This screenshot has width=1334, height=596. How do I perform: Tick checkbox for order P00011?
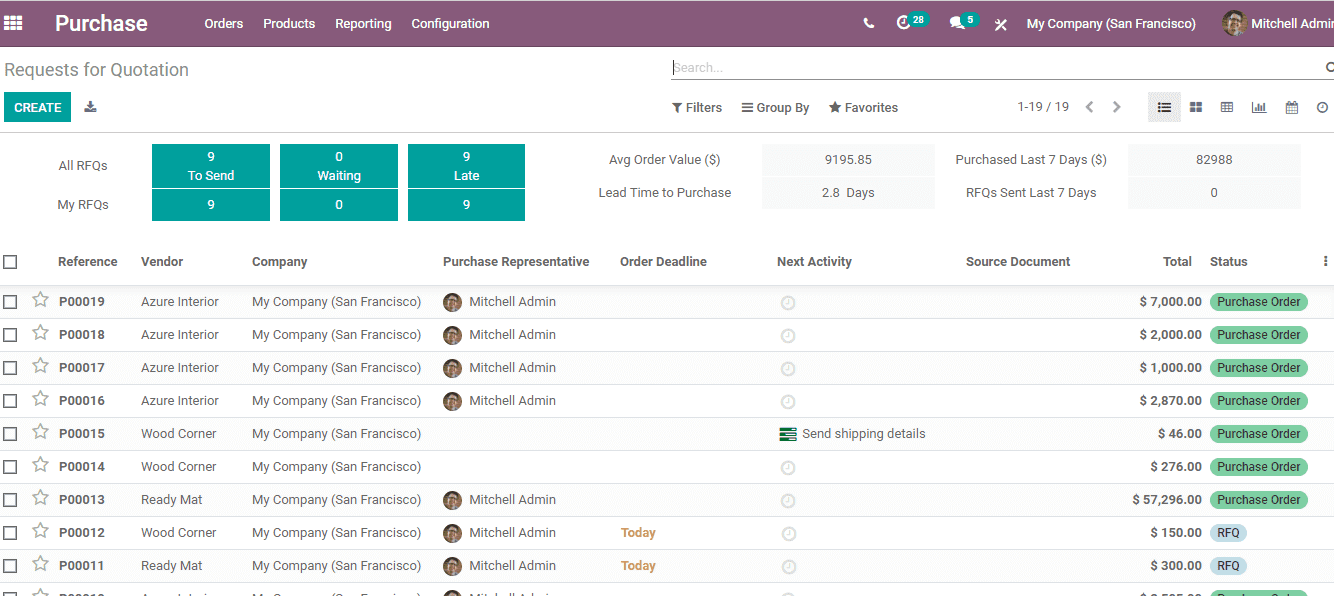10,566
